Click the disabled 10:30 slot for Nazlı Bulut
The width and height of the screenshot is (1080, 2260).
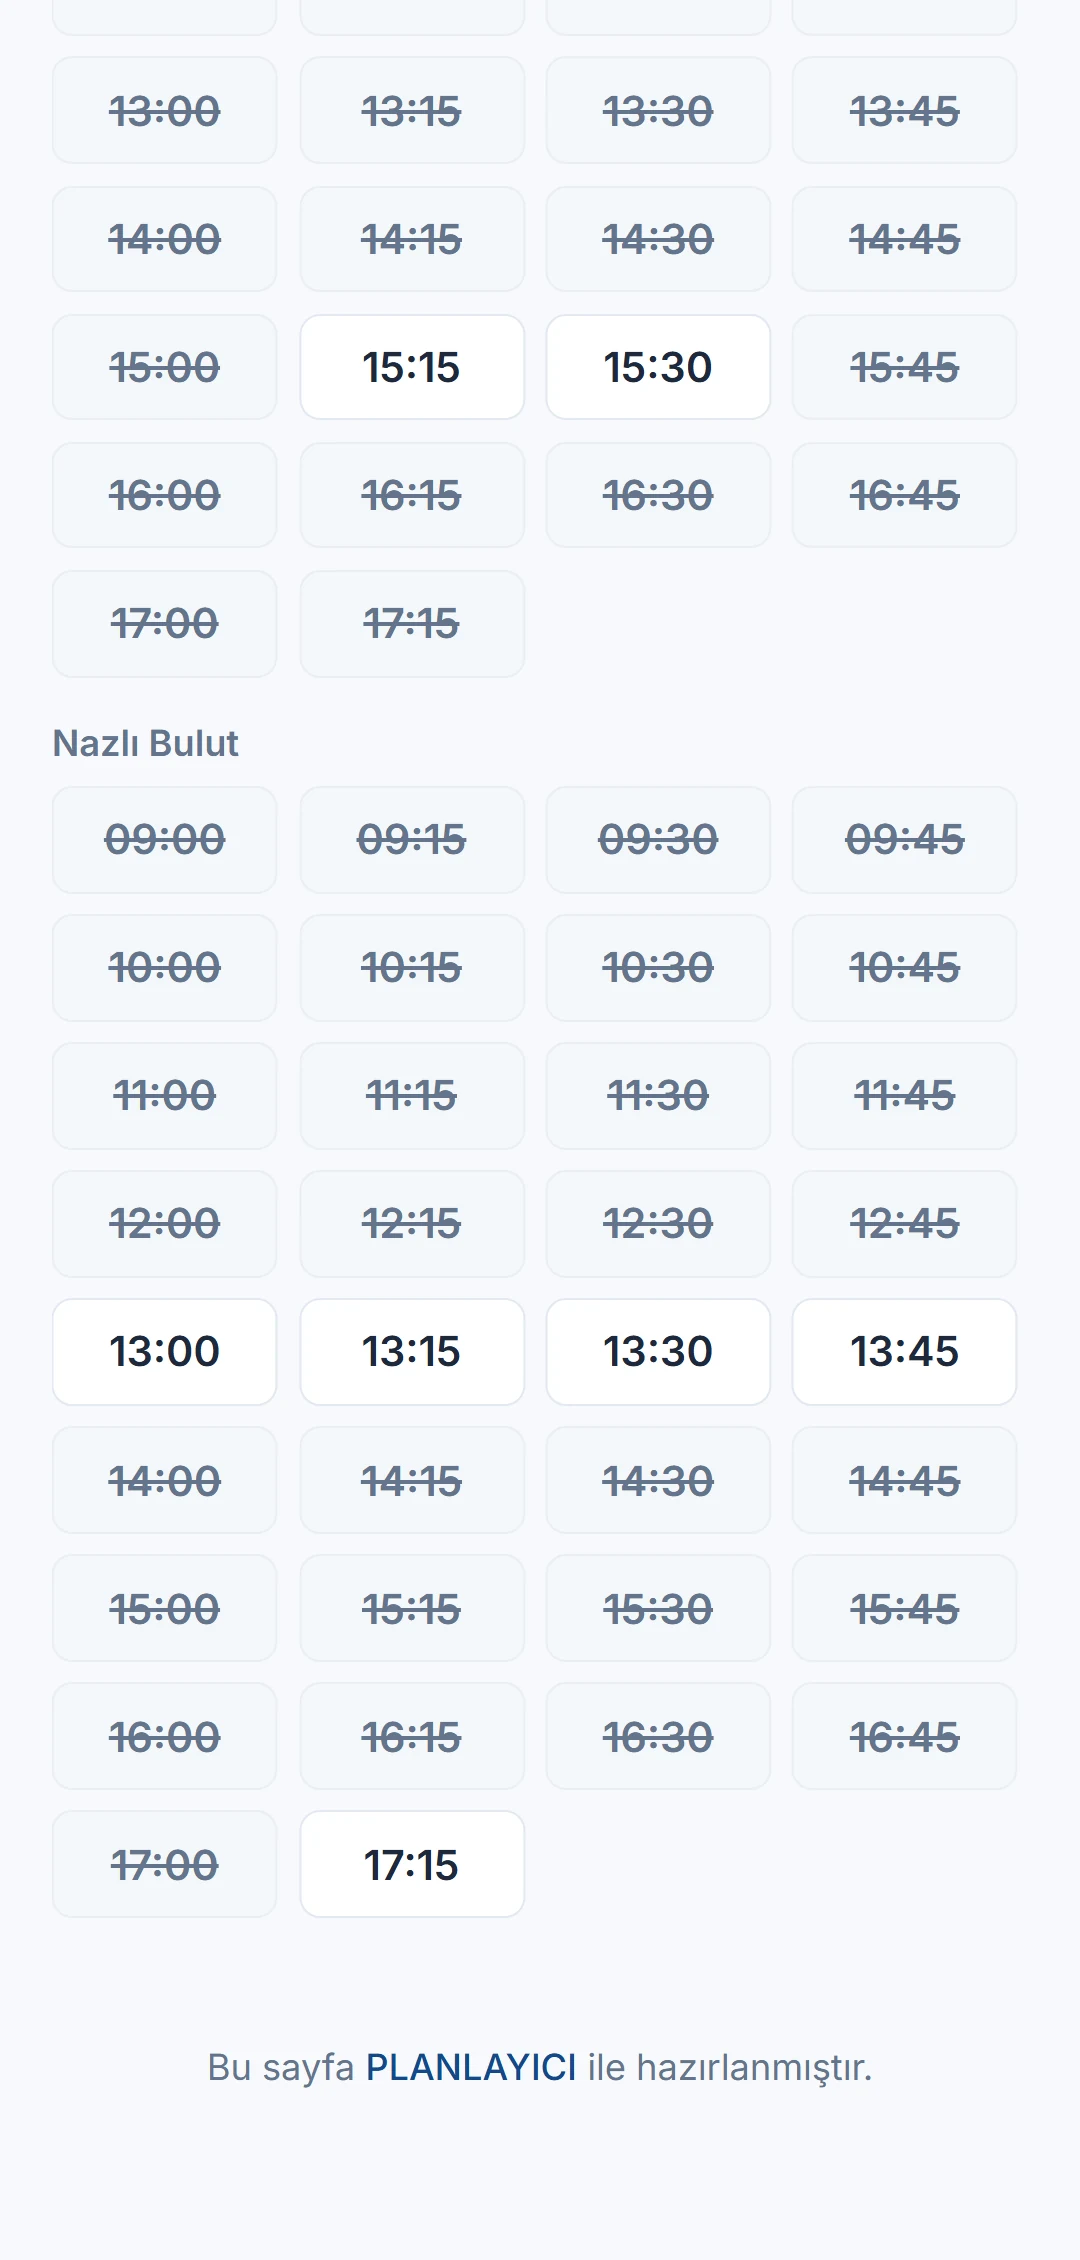pyautogui.click(x=658, y=967)
